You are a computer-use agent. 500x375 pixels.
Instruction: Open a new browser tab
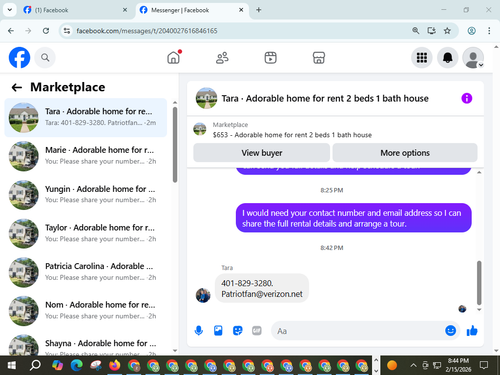259,10
